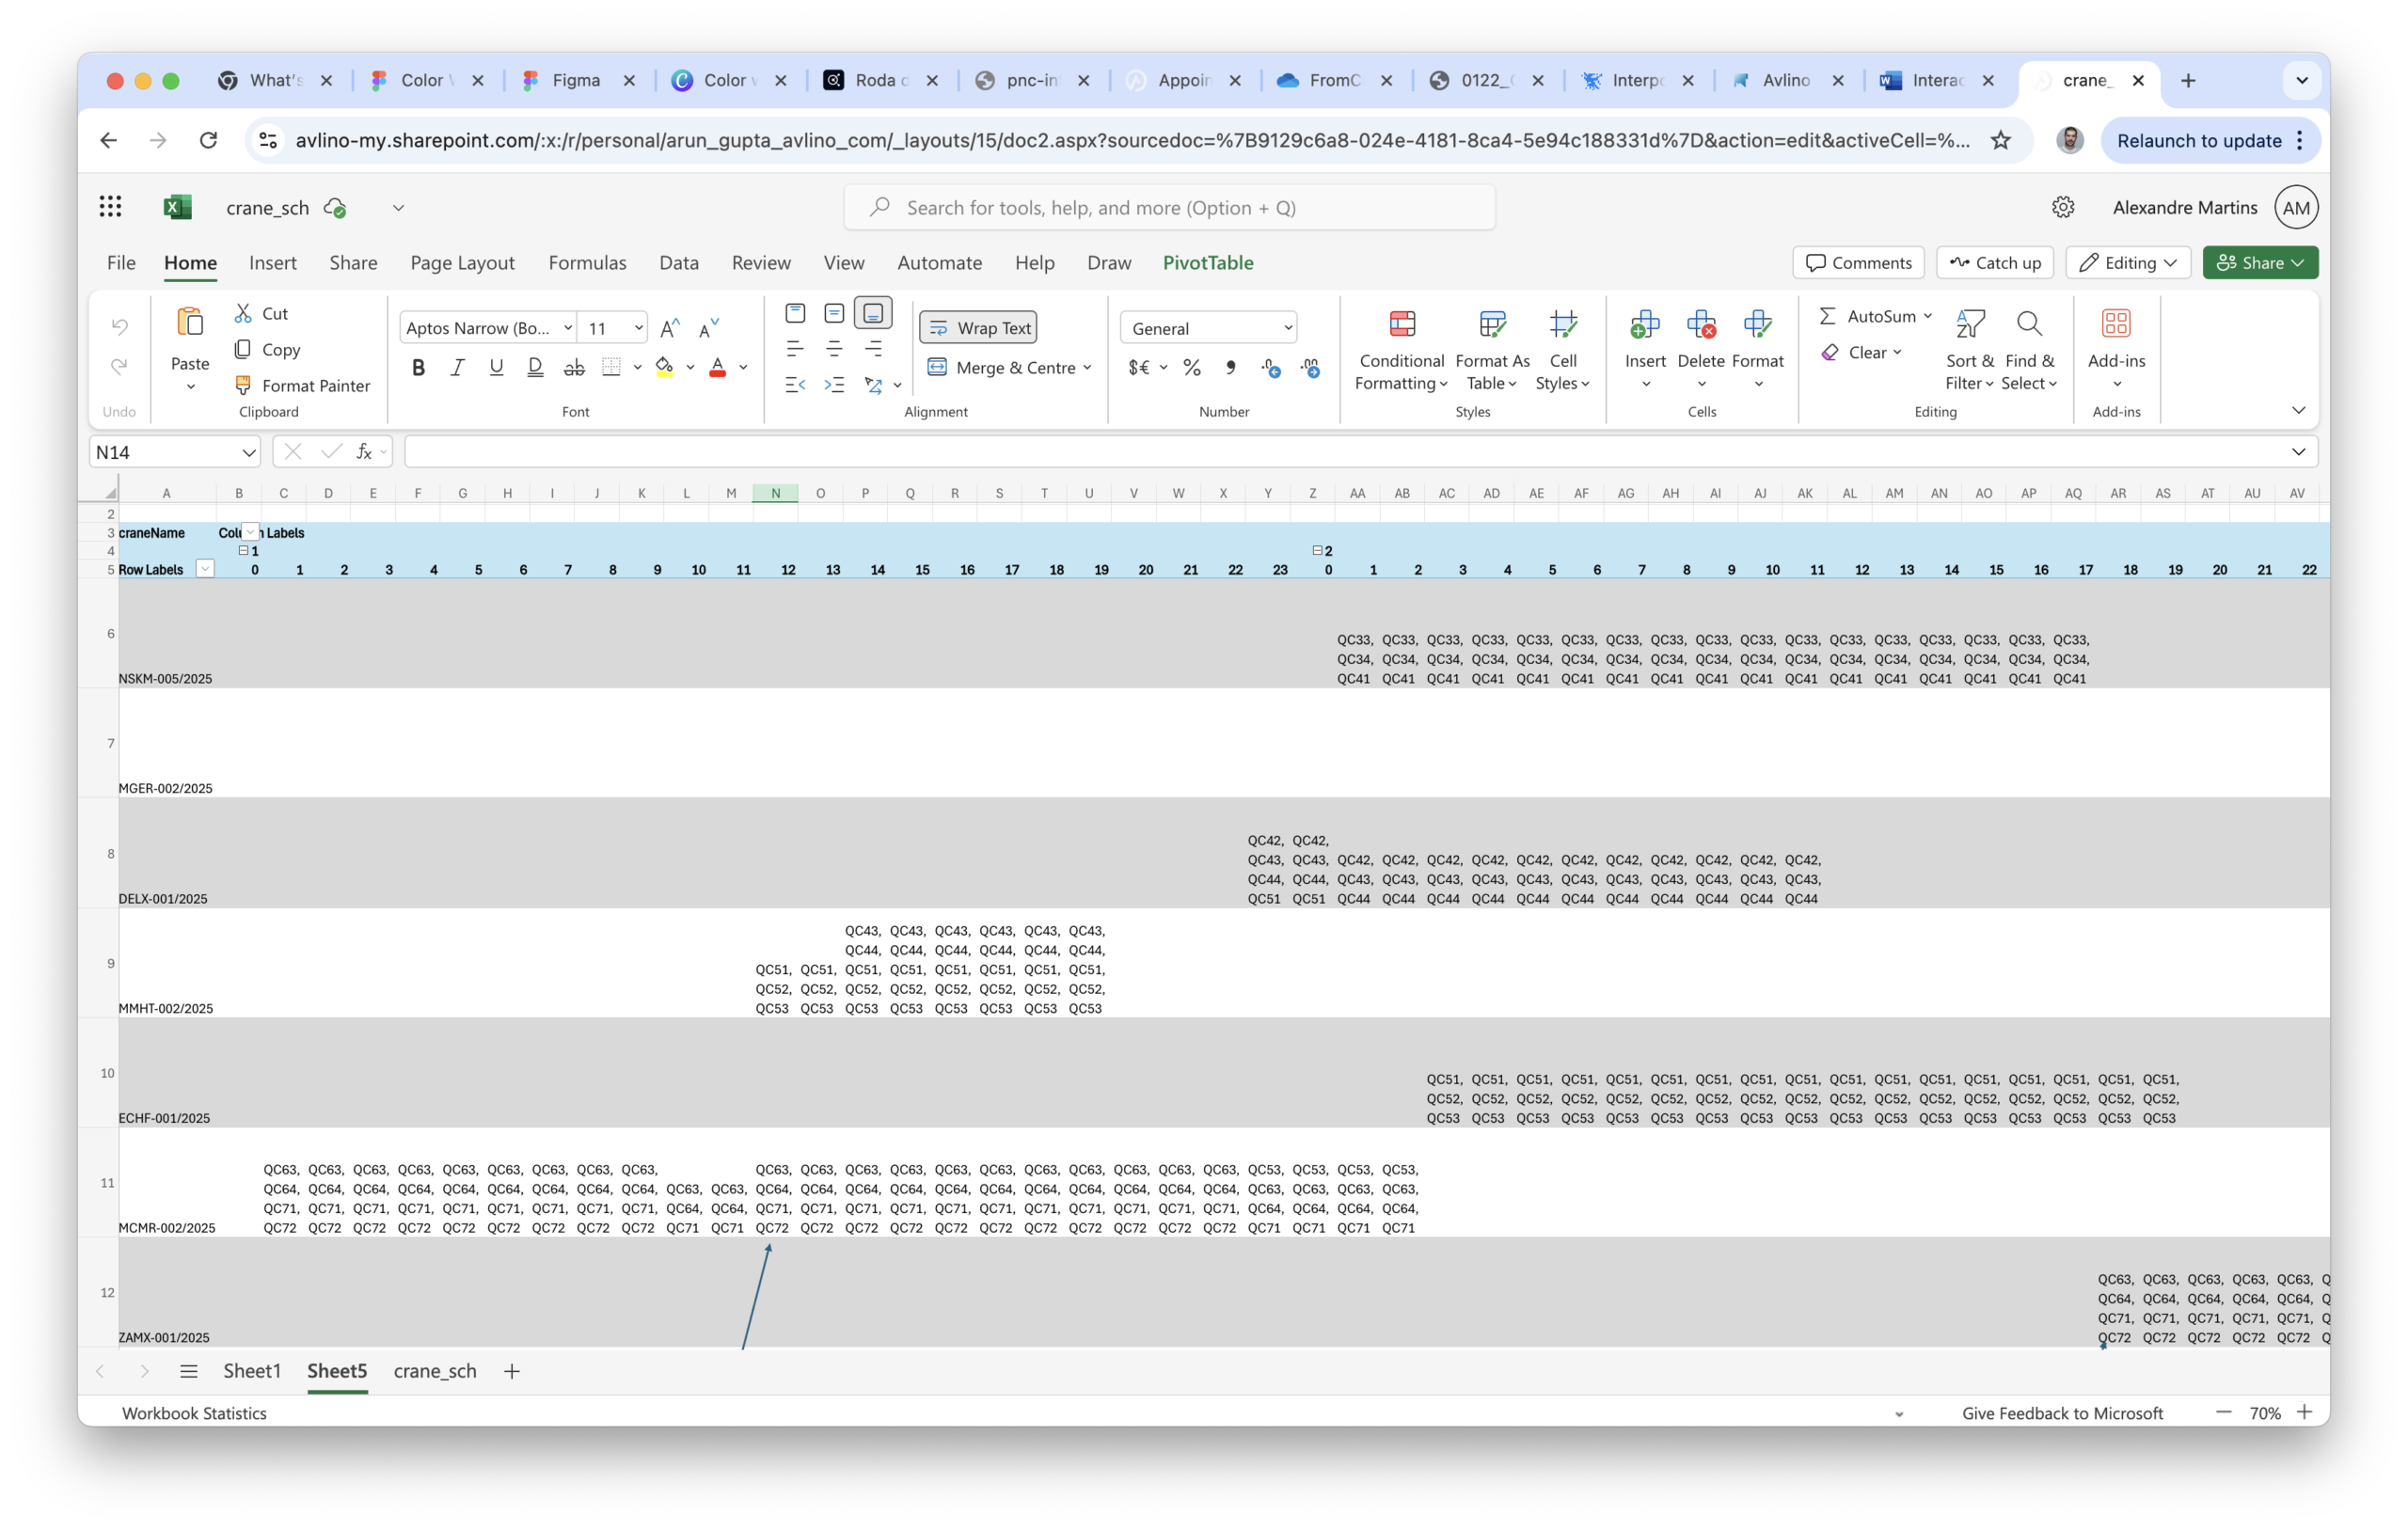Open Conditional Formatting menu

click(1401, 351)
